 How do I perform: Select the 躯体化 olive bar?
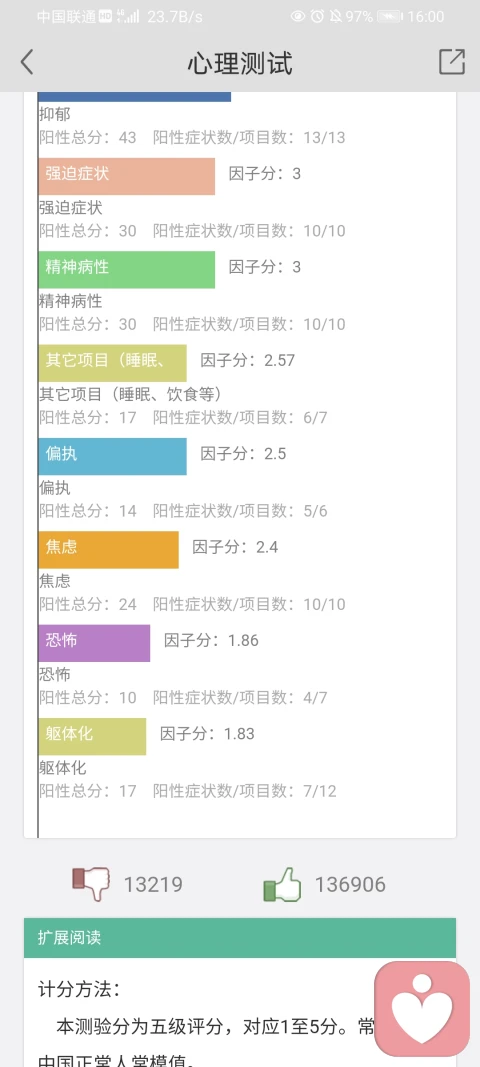(92, 736)
